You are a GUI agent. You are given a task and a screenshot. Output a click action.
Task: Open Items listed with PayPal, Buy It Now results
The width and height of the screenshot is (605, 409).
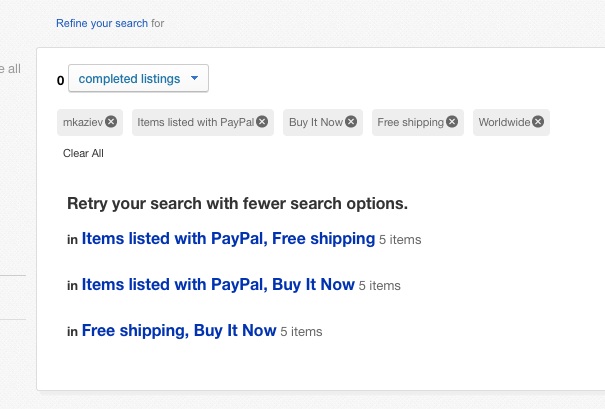coord(218,285)
